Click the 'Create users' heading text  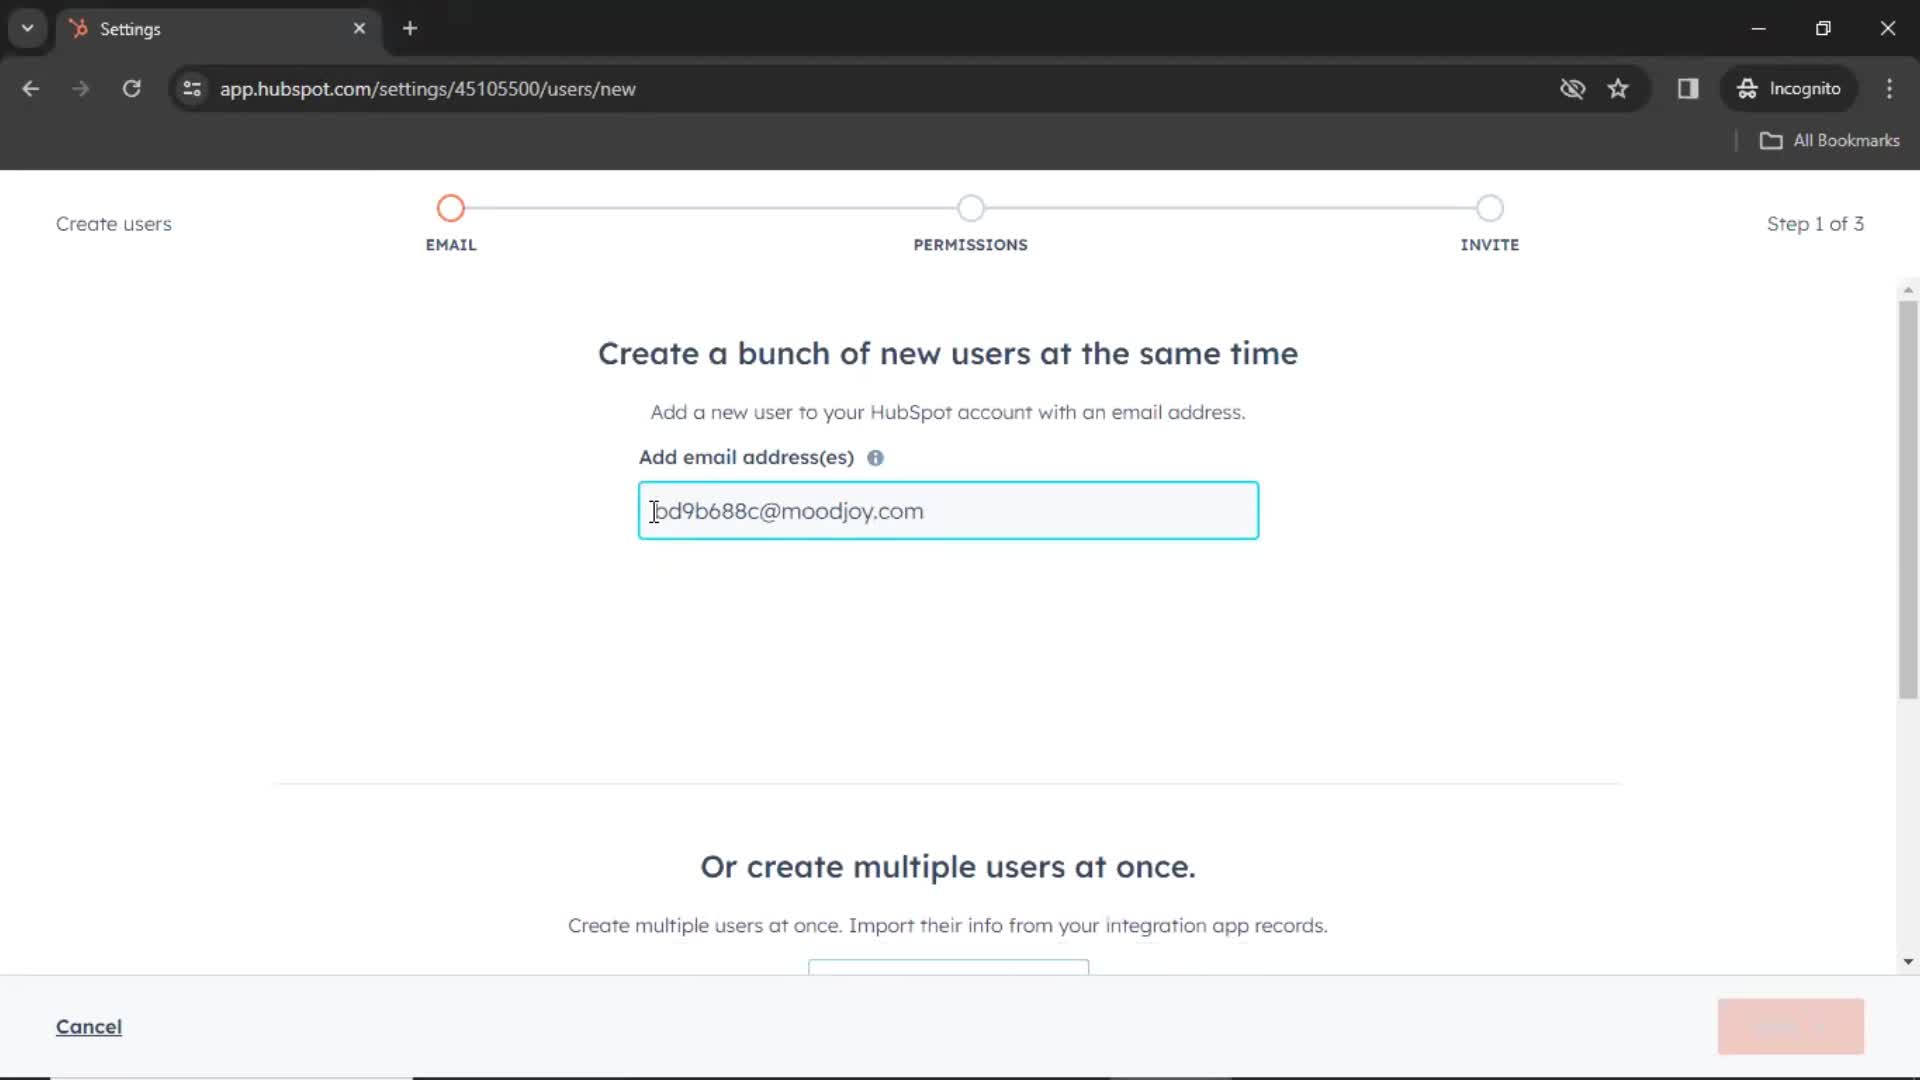(114, 224)
